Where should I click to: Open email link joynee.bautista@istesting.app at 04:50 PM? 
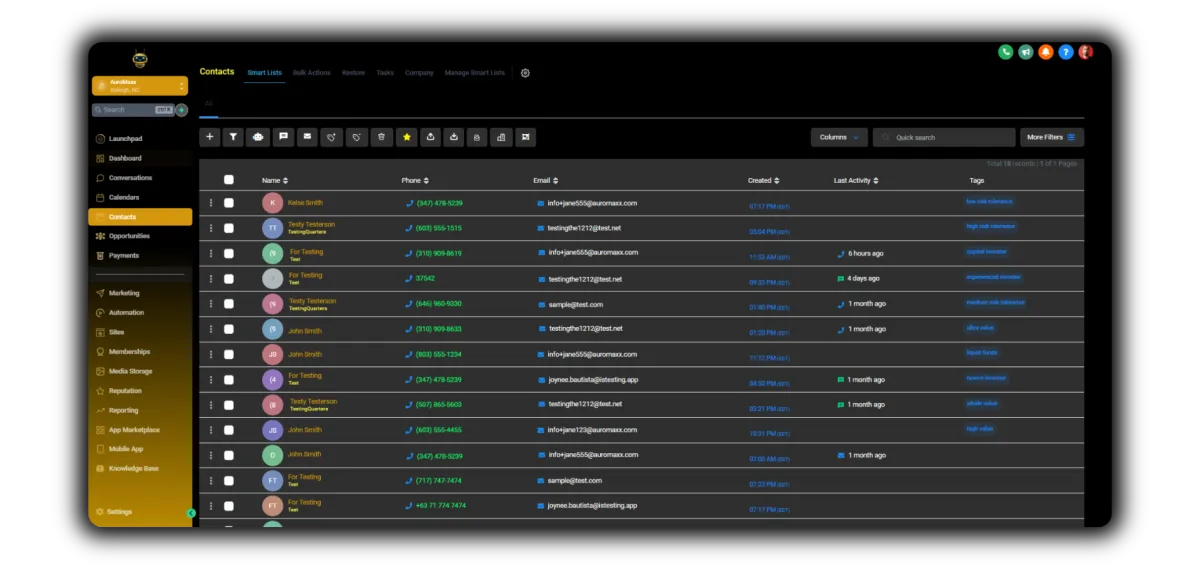pyautogui.click(x=592, y=380)
